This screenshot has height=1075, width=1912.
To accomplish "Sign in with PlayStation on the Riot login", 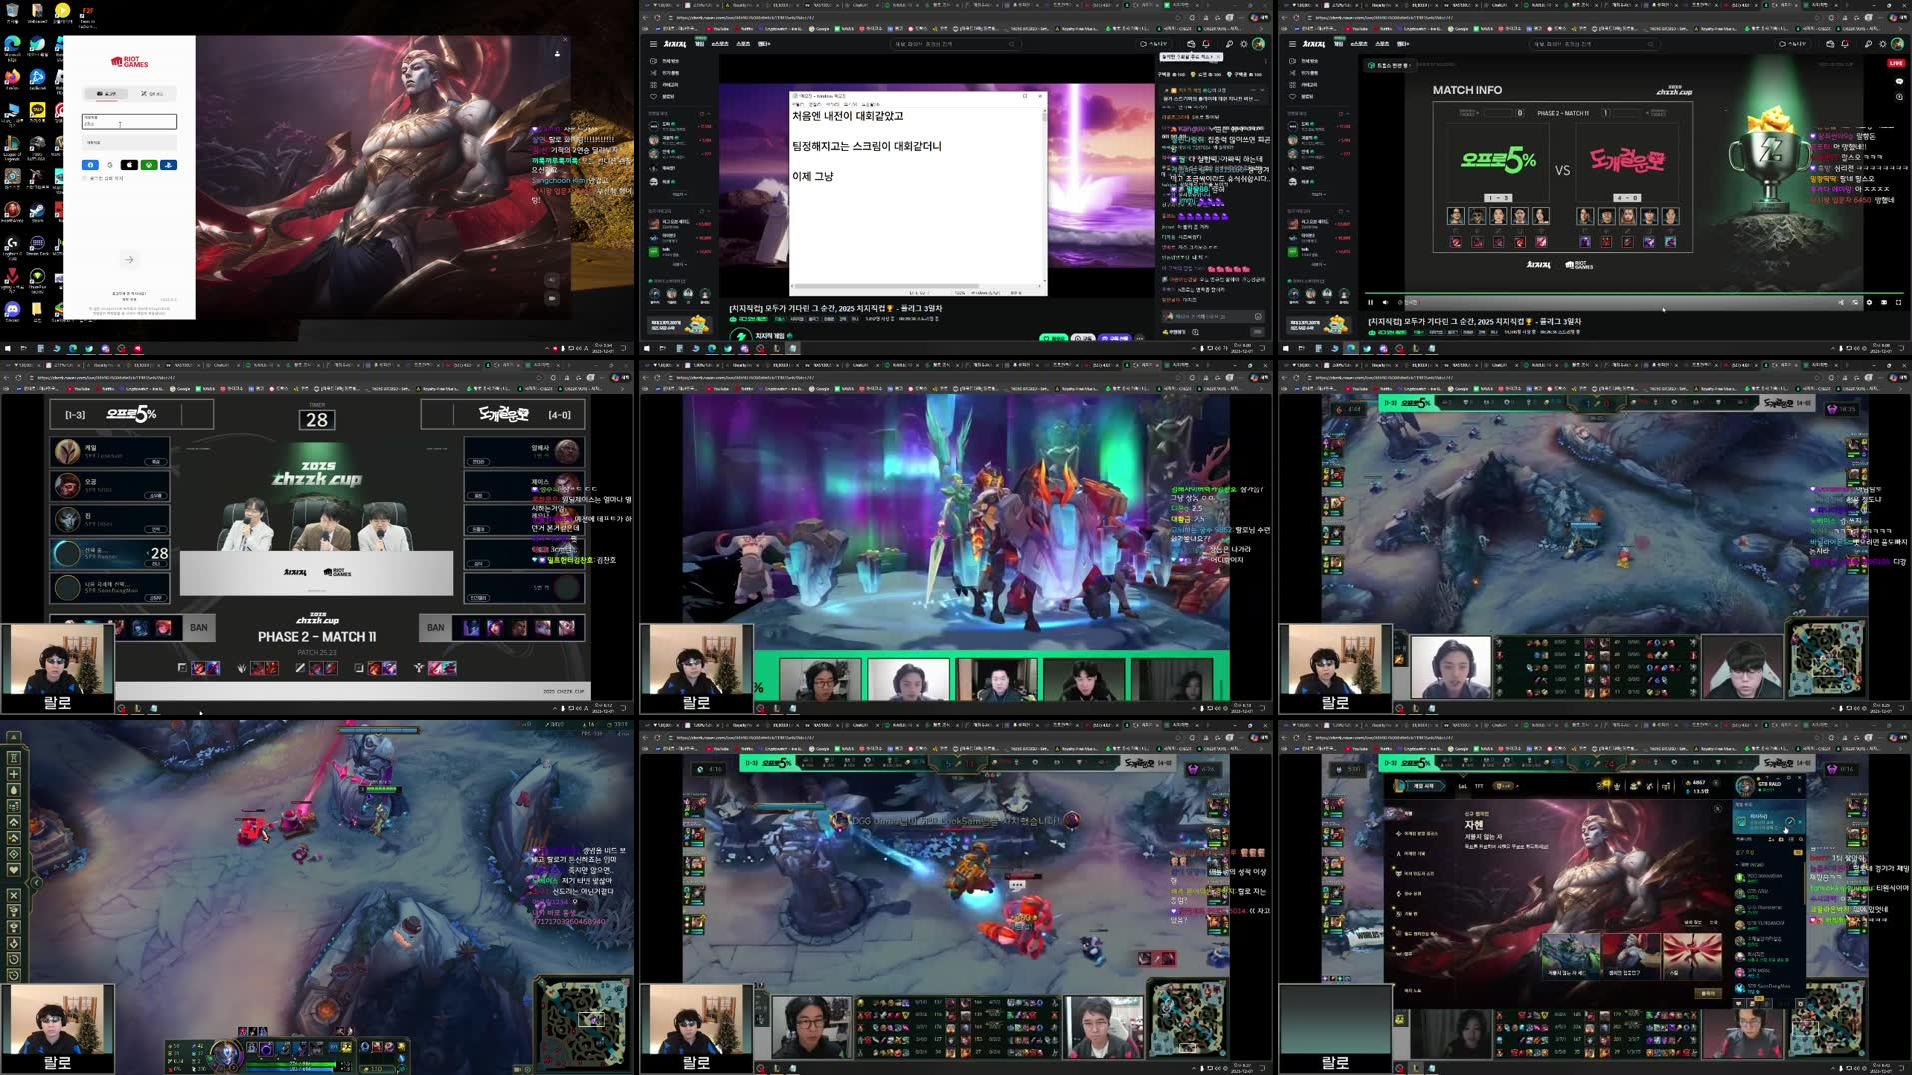I will pos(169,165).
